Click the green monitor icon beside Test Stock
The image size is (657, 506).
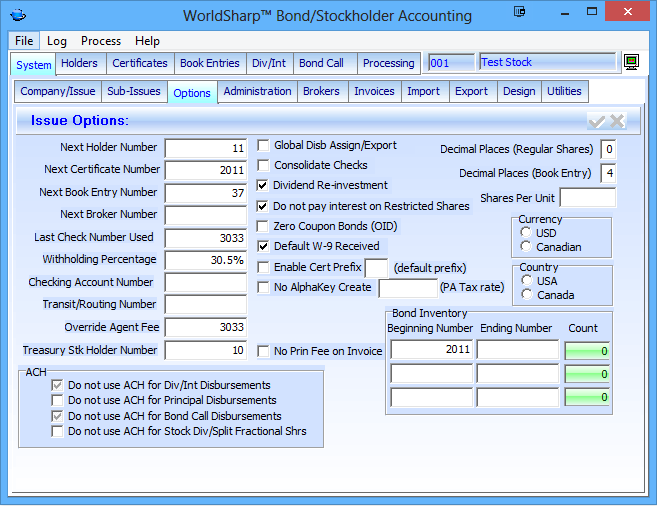631,62
